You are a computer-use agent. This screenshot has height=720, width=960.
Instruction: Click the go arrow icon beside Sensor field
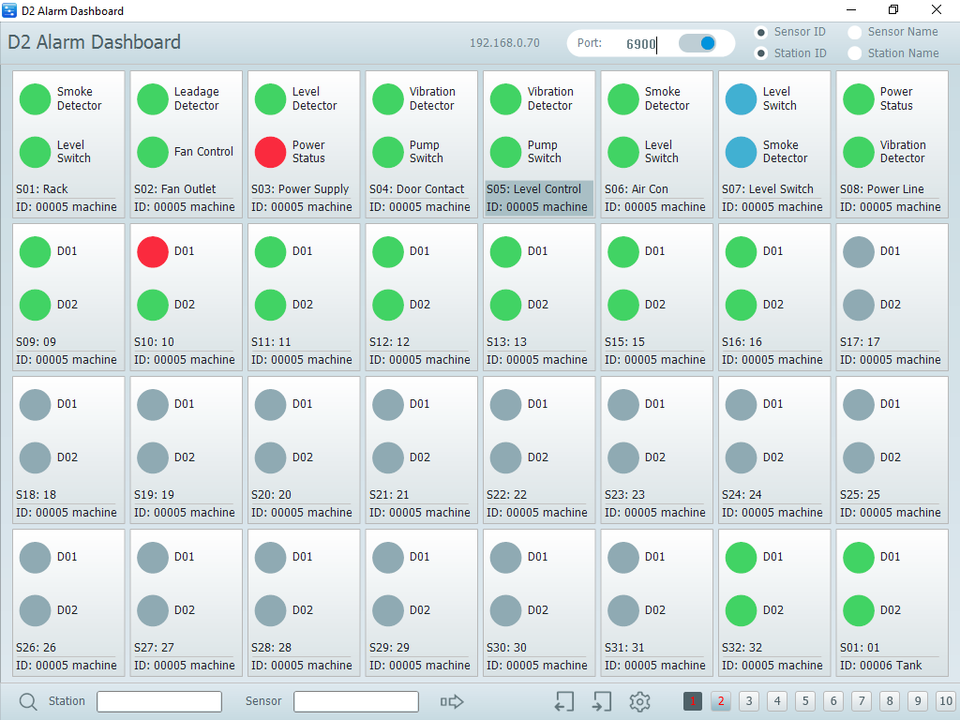click(x=452, y=702)
